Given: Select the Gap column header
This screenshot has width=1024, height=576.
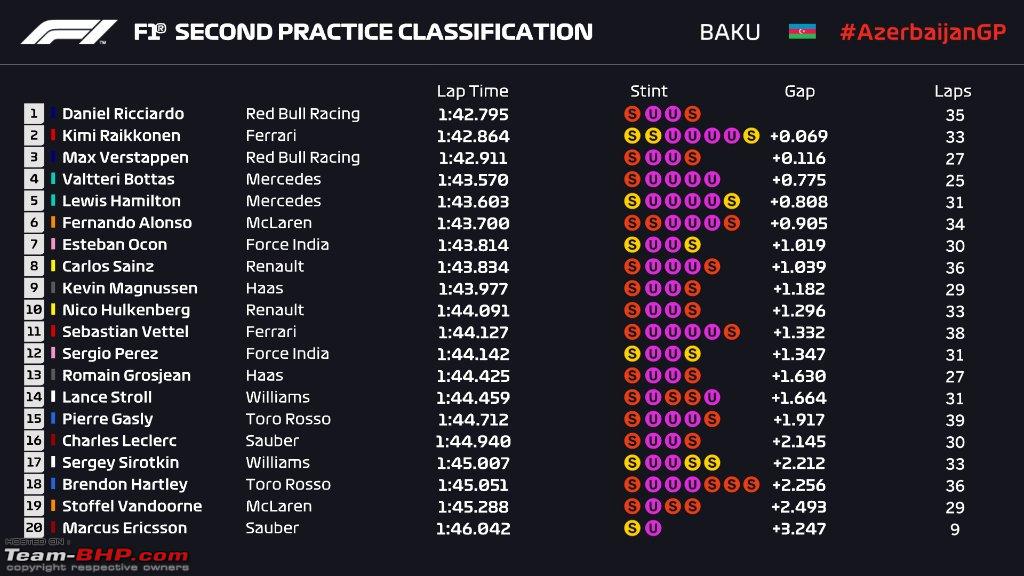Looking at the screenshot, I should tap(799, 92).
